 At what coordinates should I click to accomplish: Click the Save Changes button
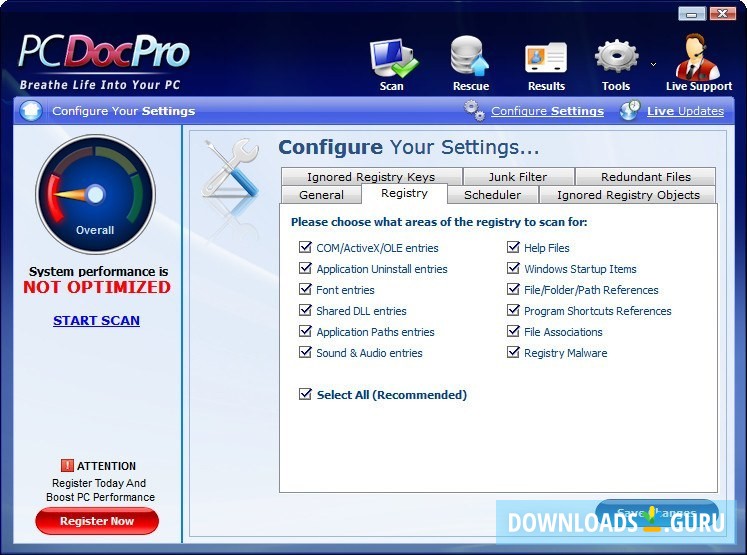click(656, 513)
